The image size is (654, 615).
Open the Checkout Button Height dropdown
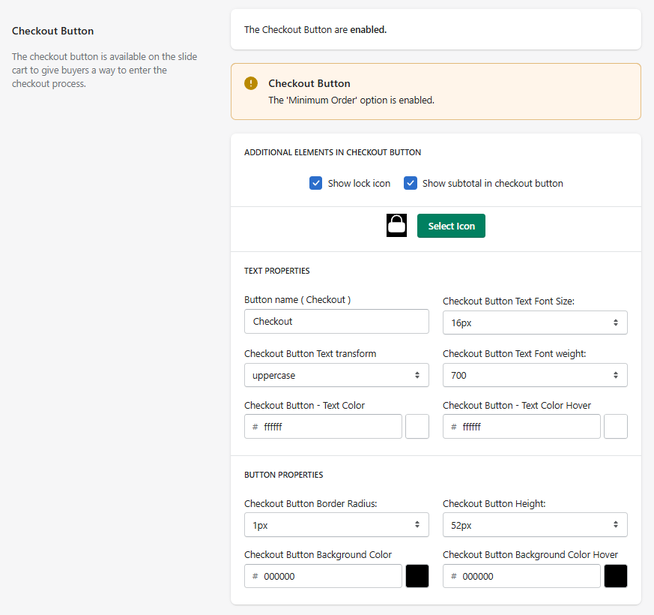click(535, 524)
